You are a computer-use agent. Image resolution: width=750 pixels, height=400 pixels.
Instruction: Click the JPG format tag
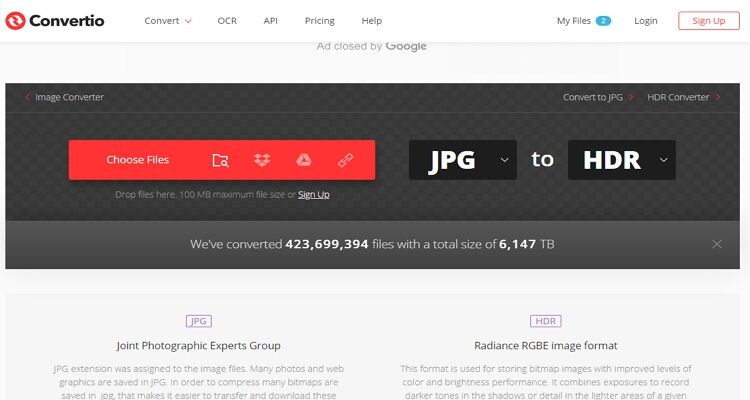199,321
